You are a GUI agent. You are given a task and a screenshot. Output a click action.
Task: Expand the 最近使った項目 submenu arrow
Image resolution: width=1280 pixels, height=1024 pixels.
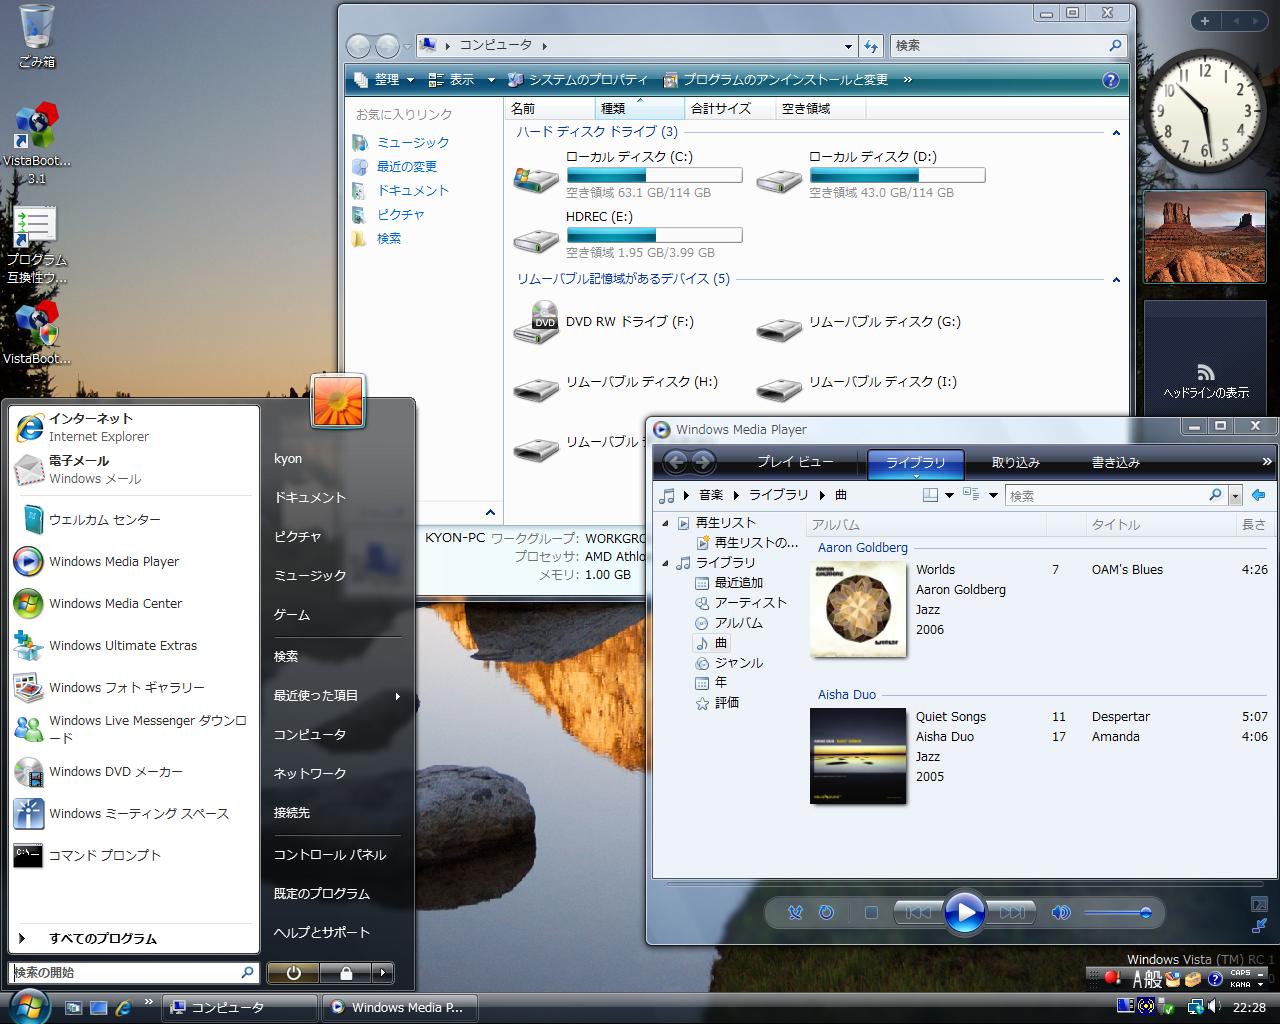397,696
